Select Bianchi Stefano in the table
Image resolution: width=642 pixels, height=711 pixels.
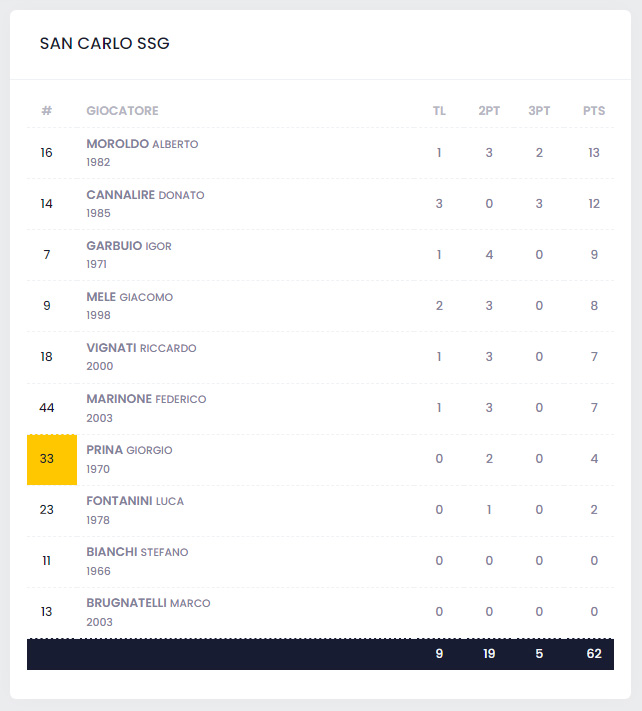137,552
